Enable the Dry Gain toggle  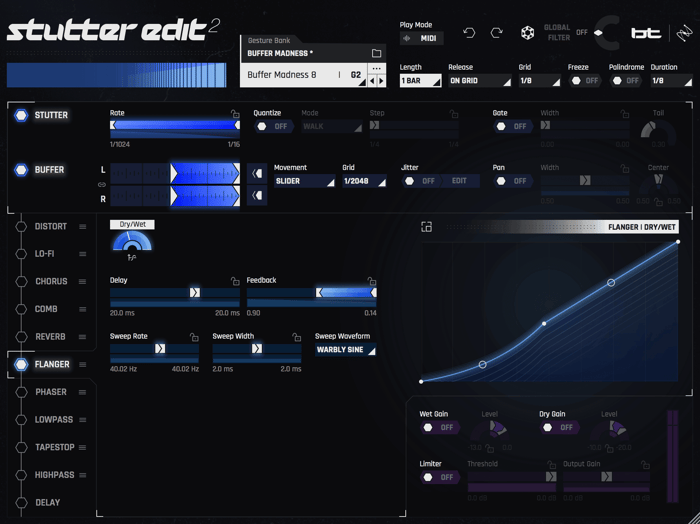click(x=560, y=428)
